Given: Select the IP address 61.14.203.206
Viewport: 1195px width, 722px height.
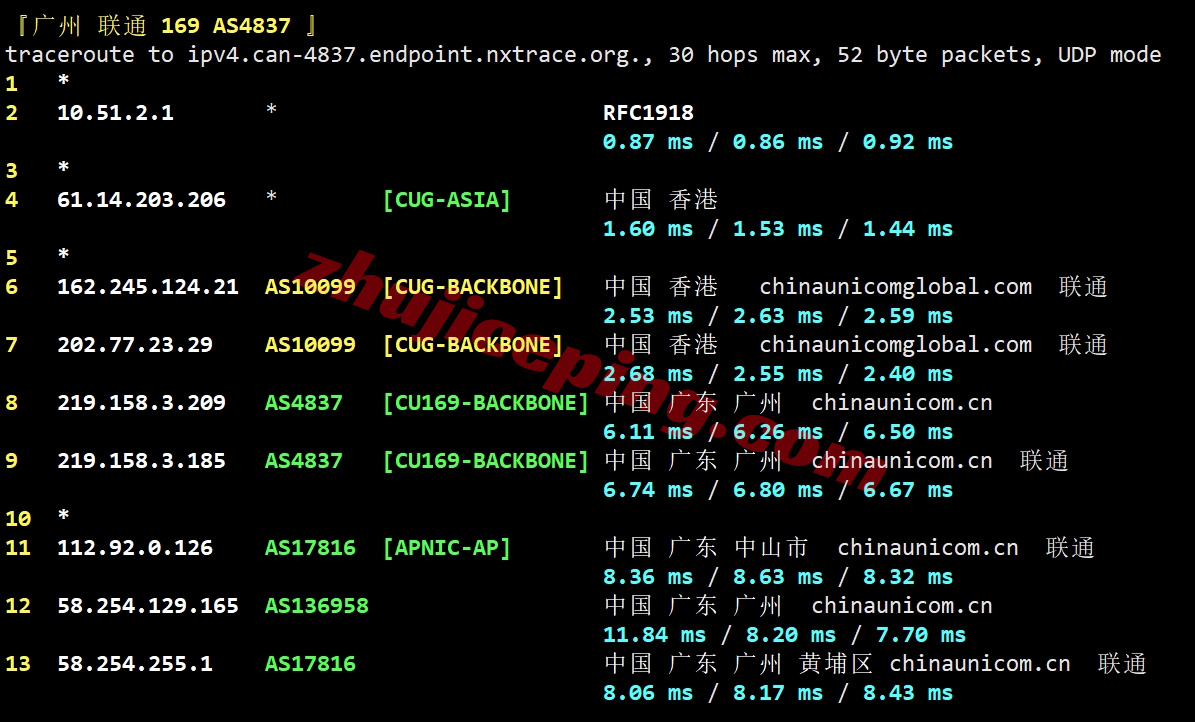Looking at the screenshot, I should point(141,200).
